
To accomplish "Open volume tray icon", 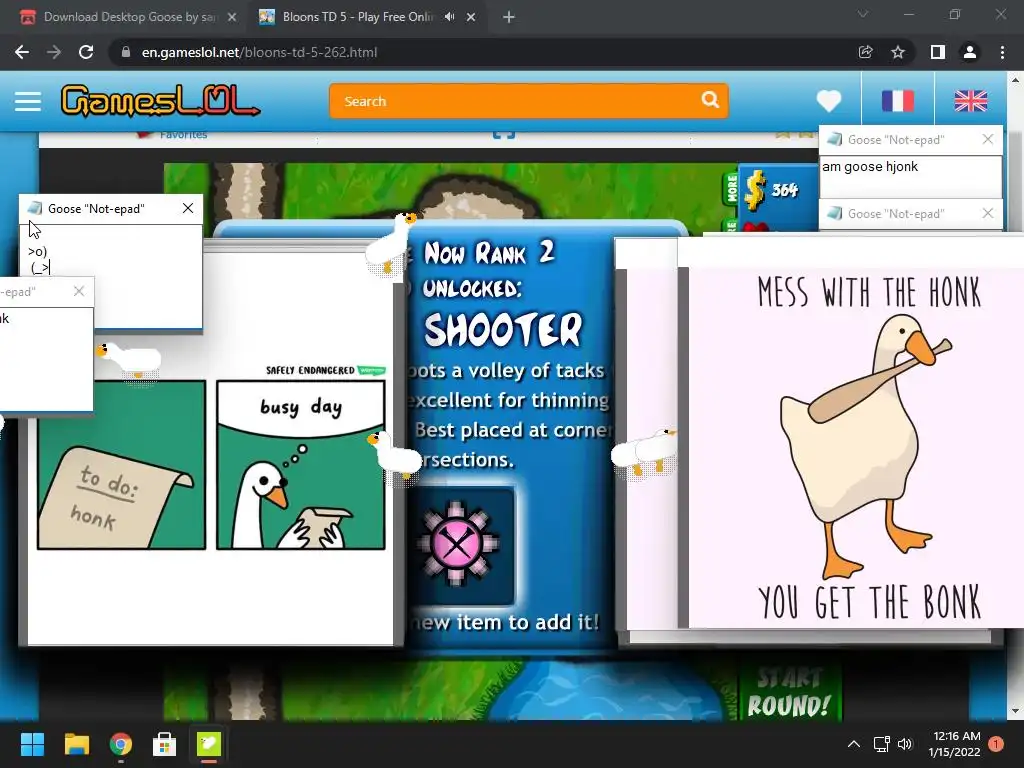I will click(905, 744).
